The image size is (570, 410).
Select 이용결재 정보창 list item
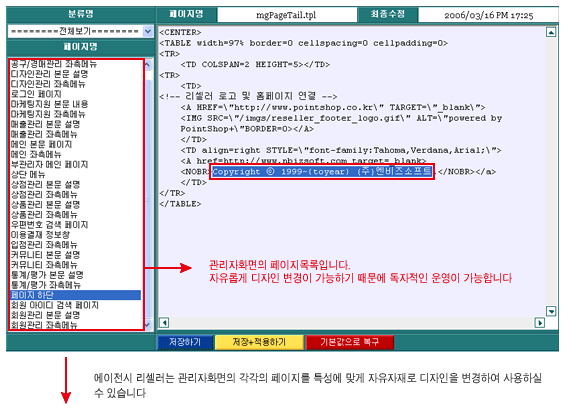40,235
